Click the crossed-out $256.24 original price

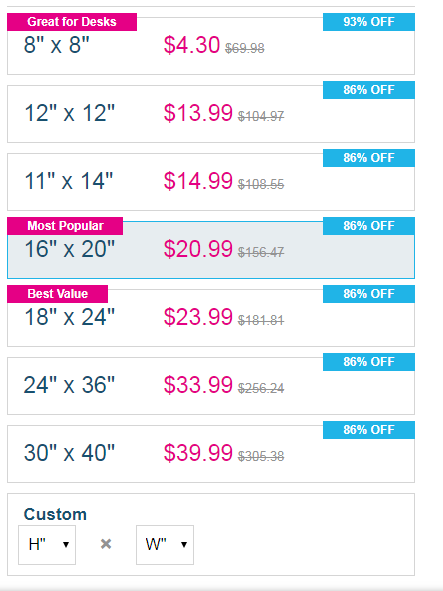click(261, 388)
